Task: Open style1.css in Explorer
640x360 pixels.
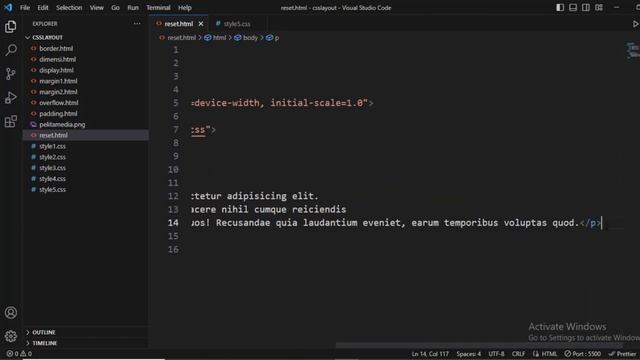Action: click(52, 146)
